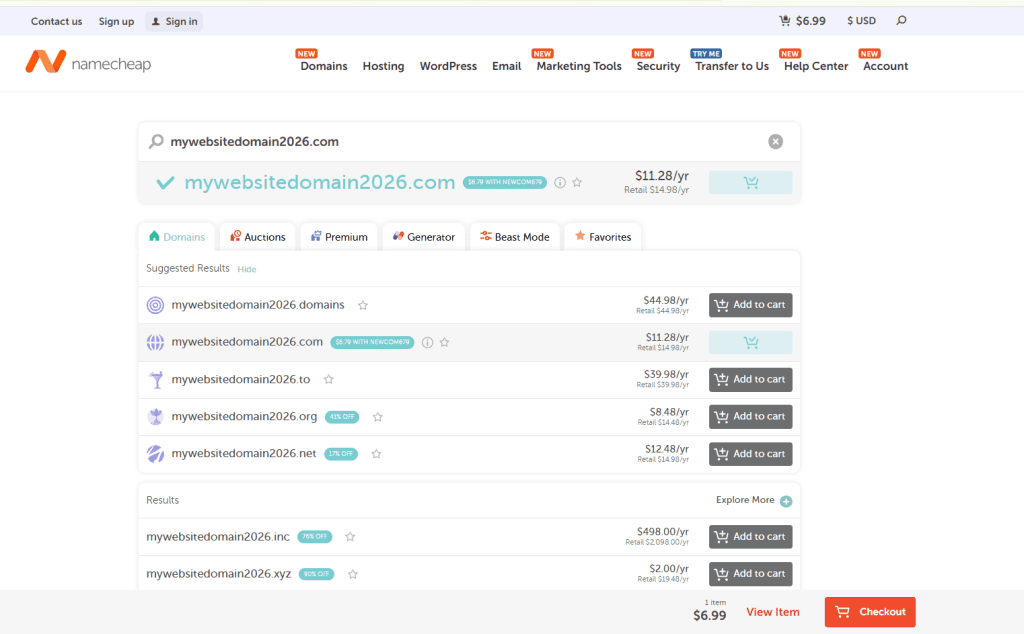Click the cocktail icon beside mywebsitedomain2026.to
Screen dimensions: 1024x634
pos(155,379)
